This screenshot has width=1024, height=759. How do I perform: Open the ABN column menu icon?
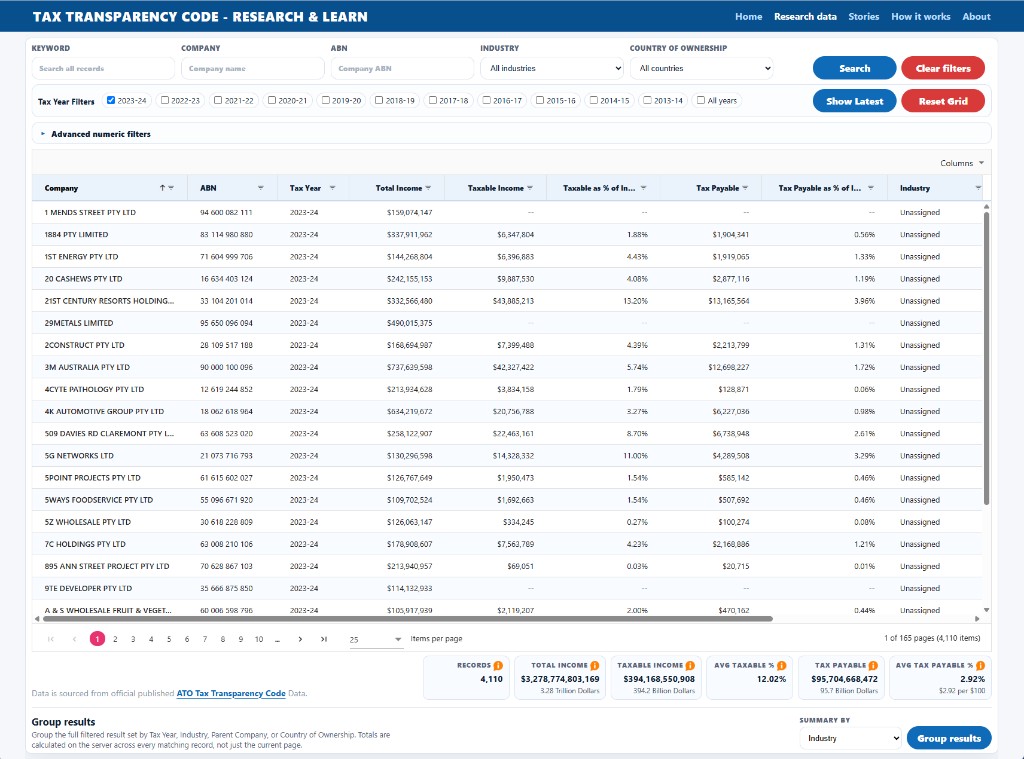[x=261, y=188]
